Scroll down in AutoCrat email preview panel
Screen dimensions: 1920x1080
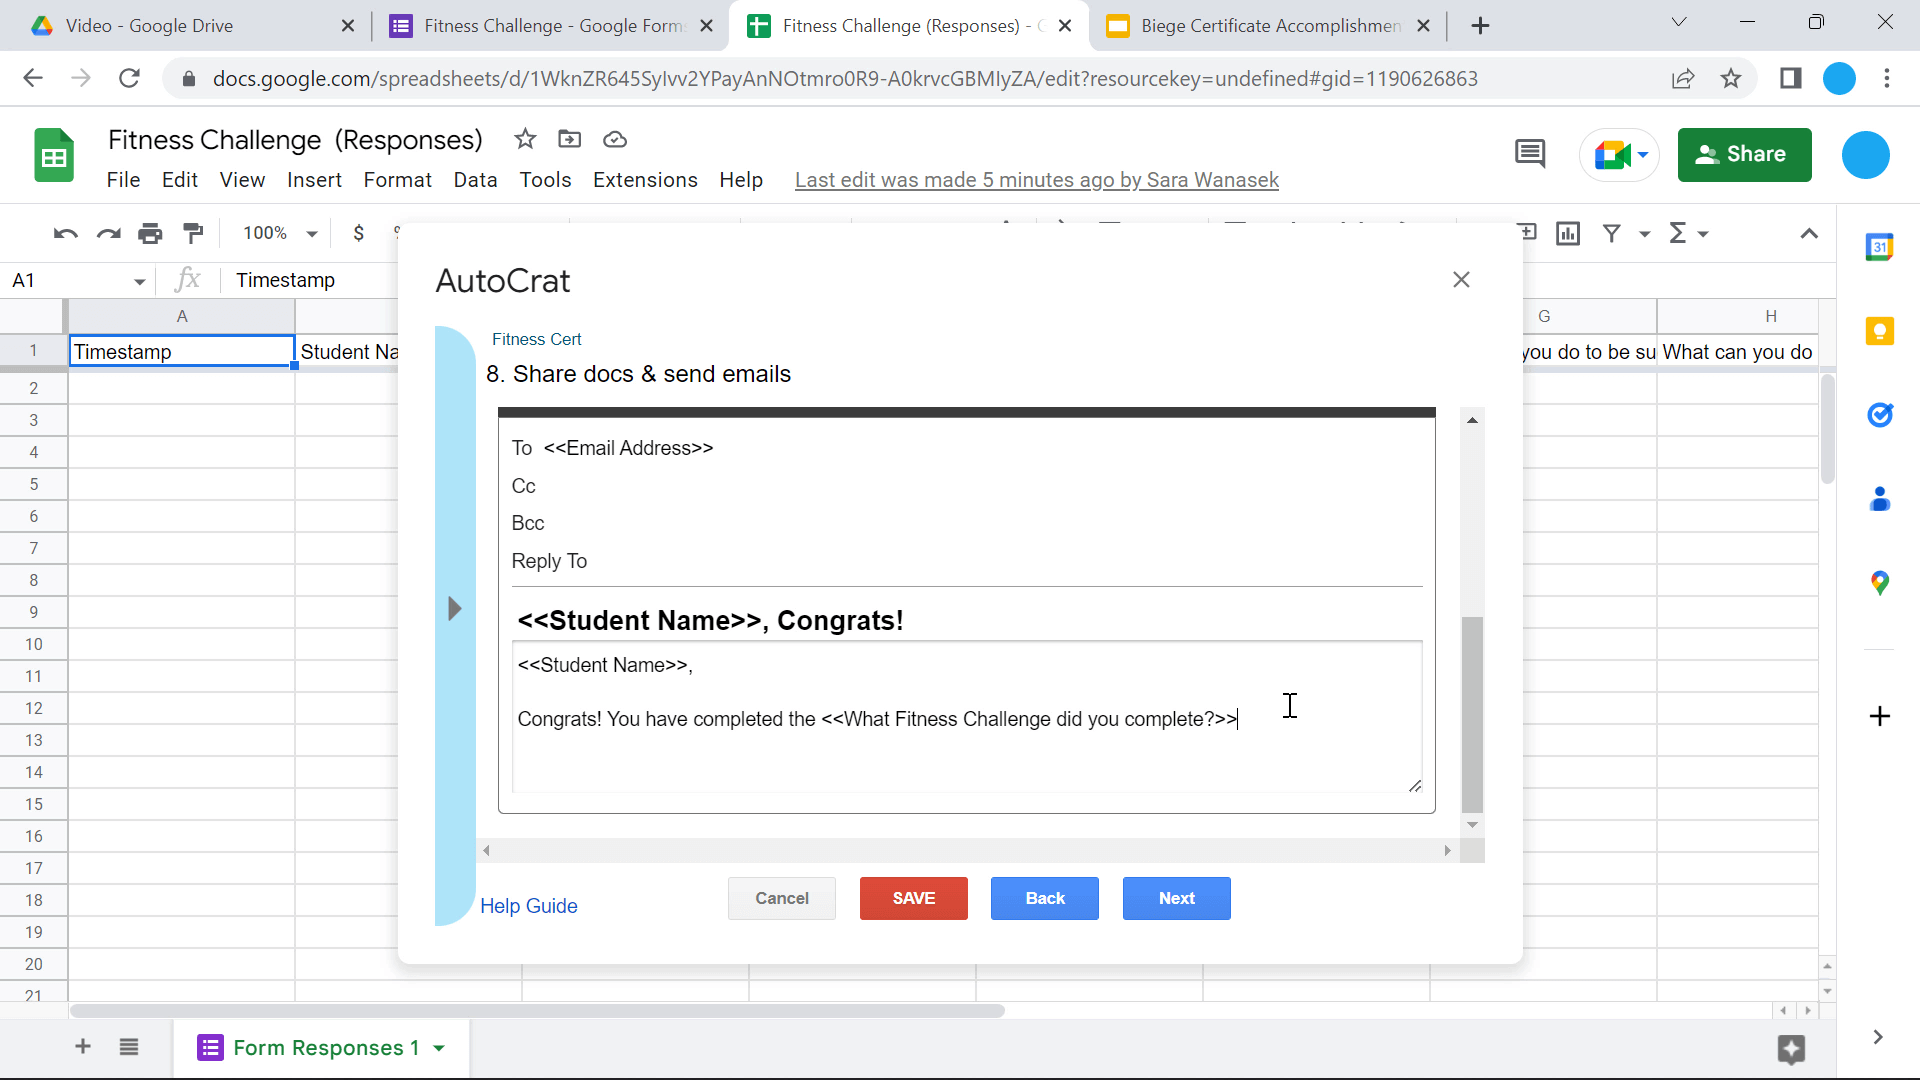point(1473,824)
